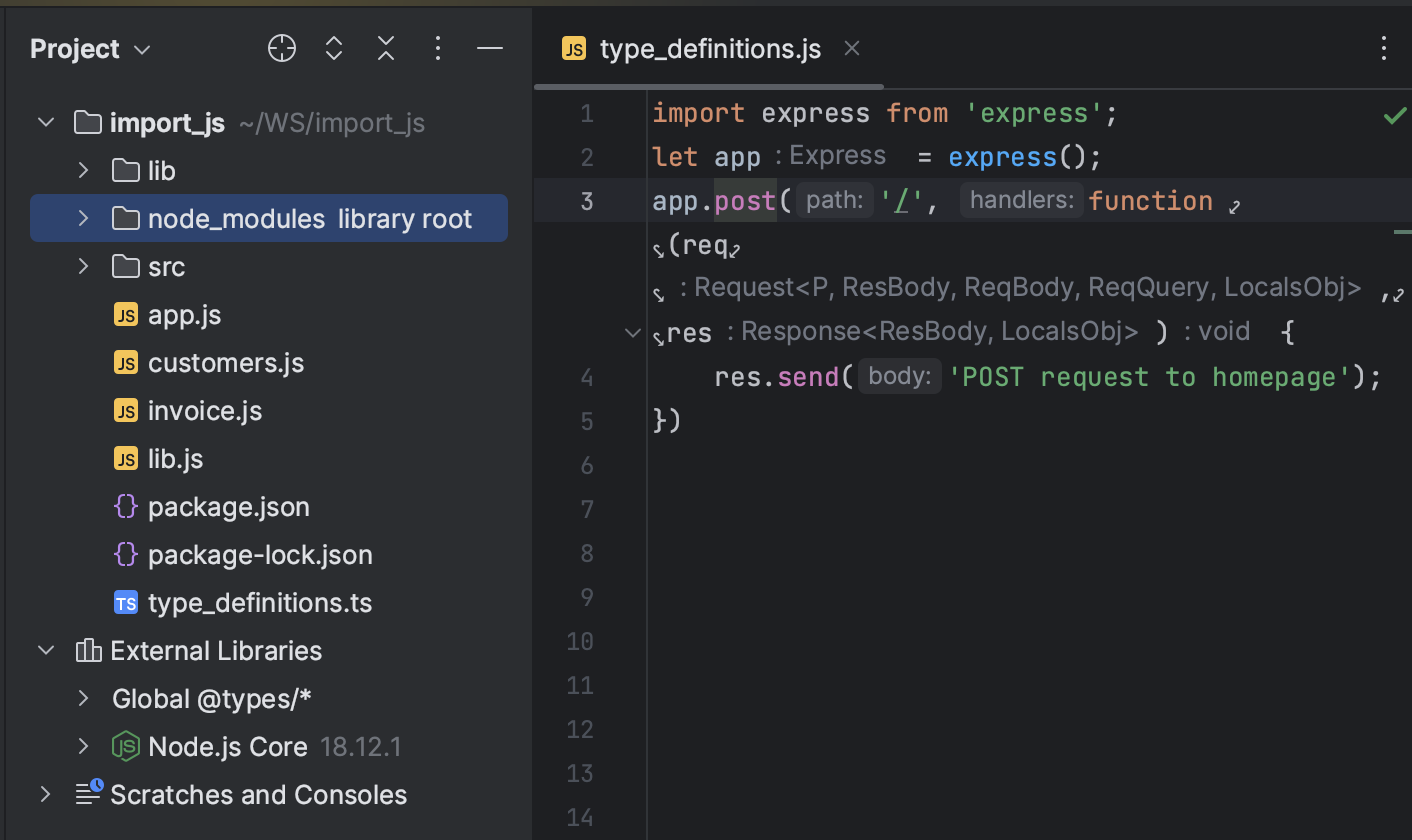
Task: Click the Node.js Core hexagon icon
Action: point(126,746)
